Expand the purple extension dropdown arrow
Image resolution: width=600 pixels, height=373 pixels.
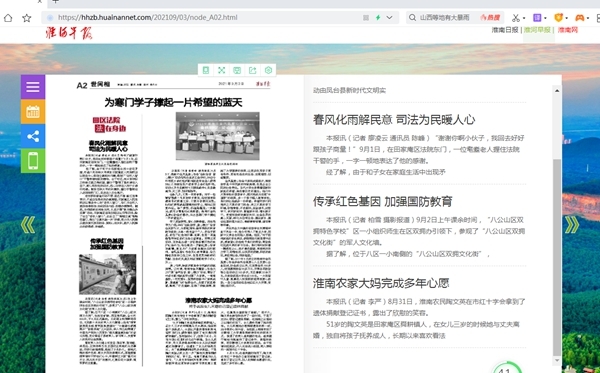tap(545, 18)
